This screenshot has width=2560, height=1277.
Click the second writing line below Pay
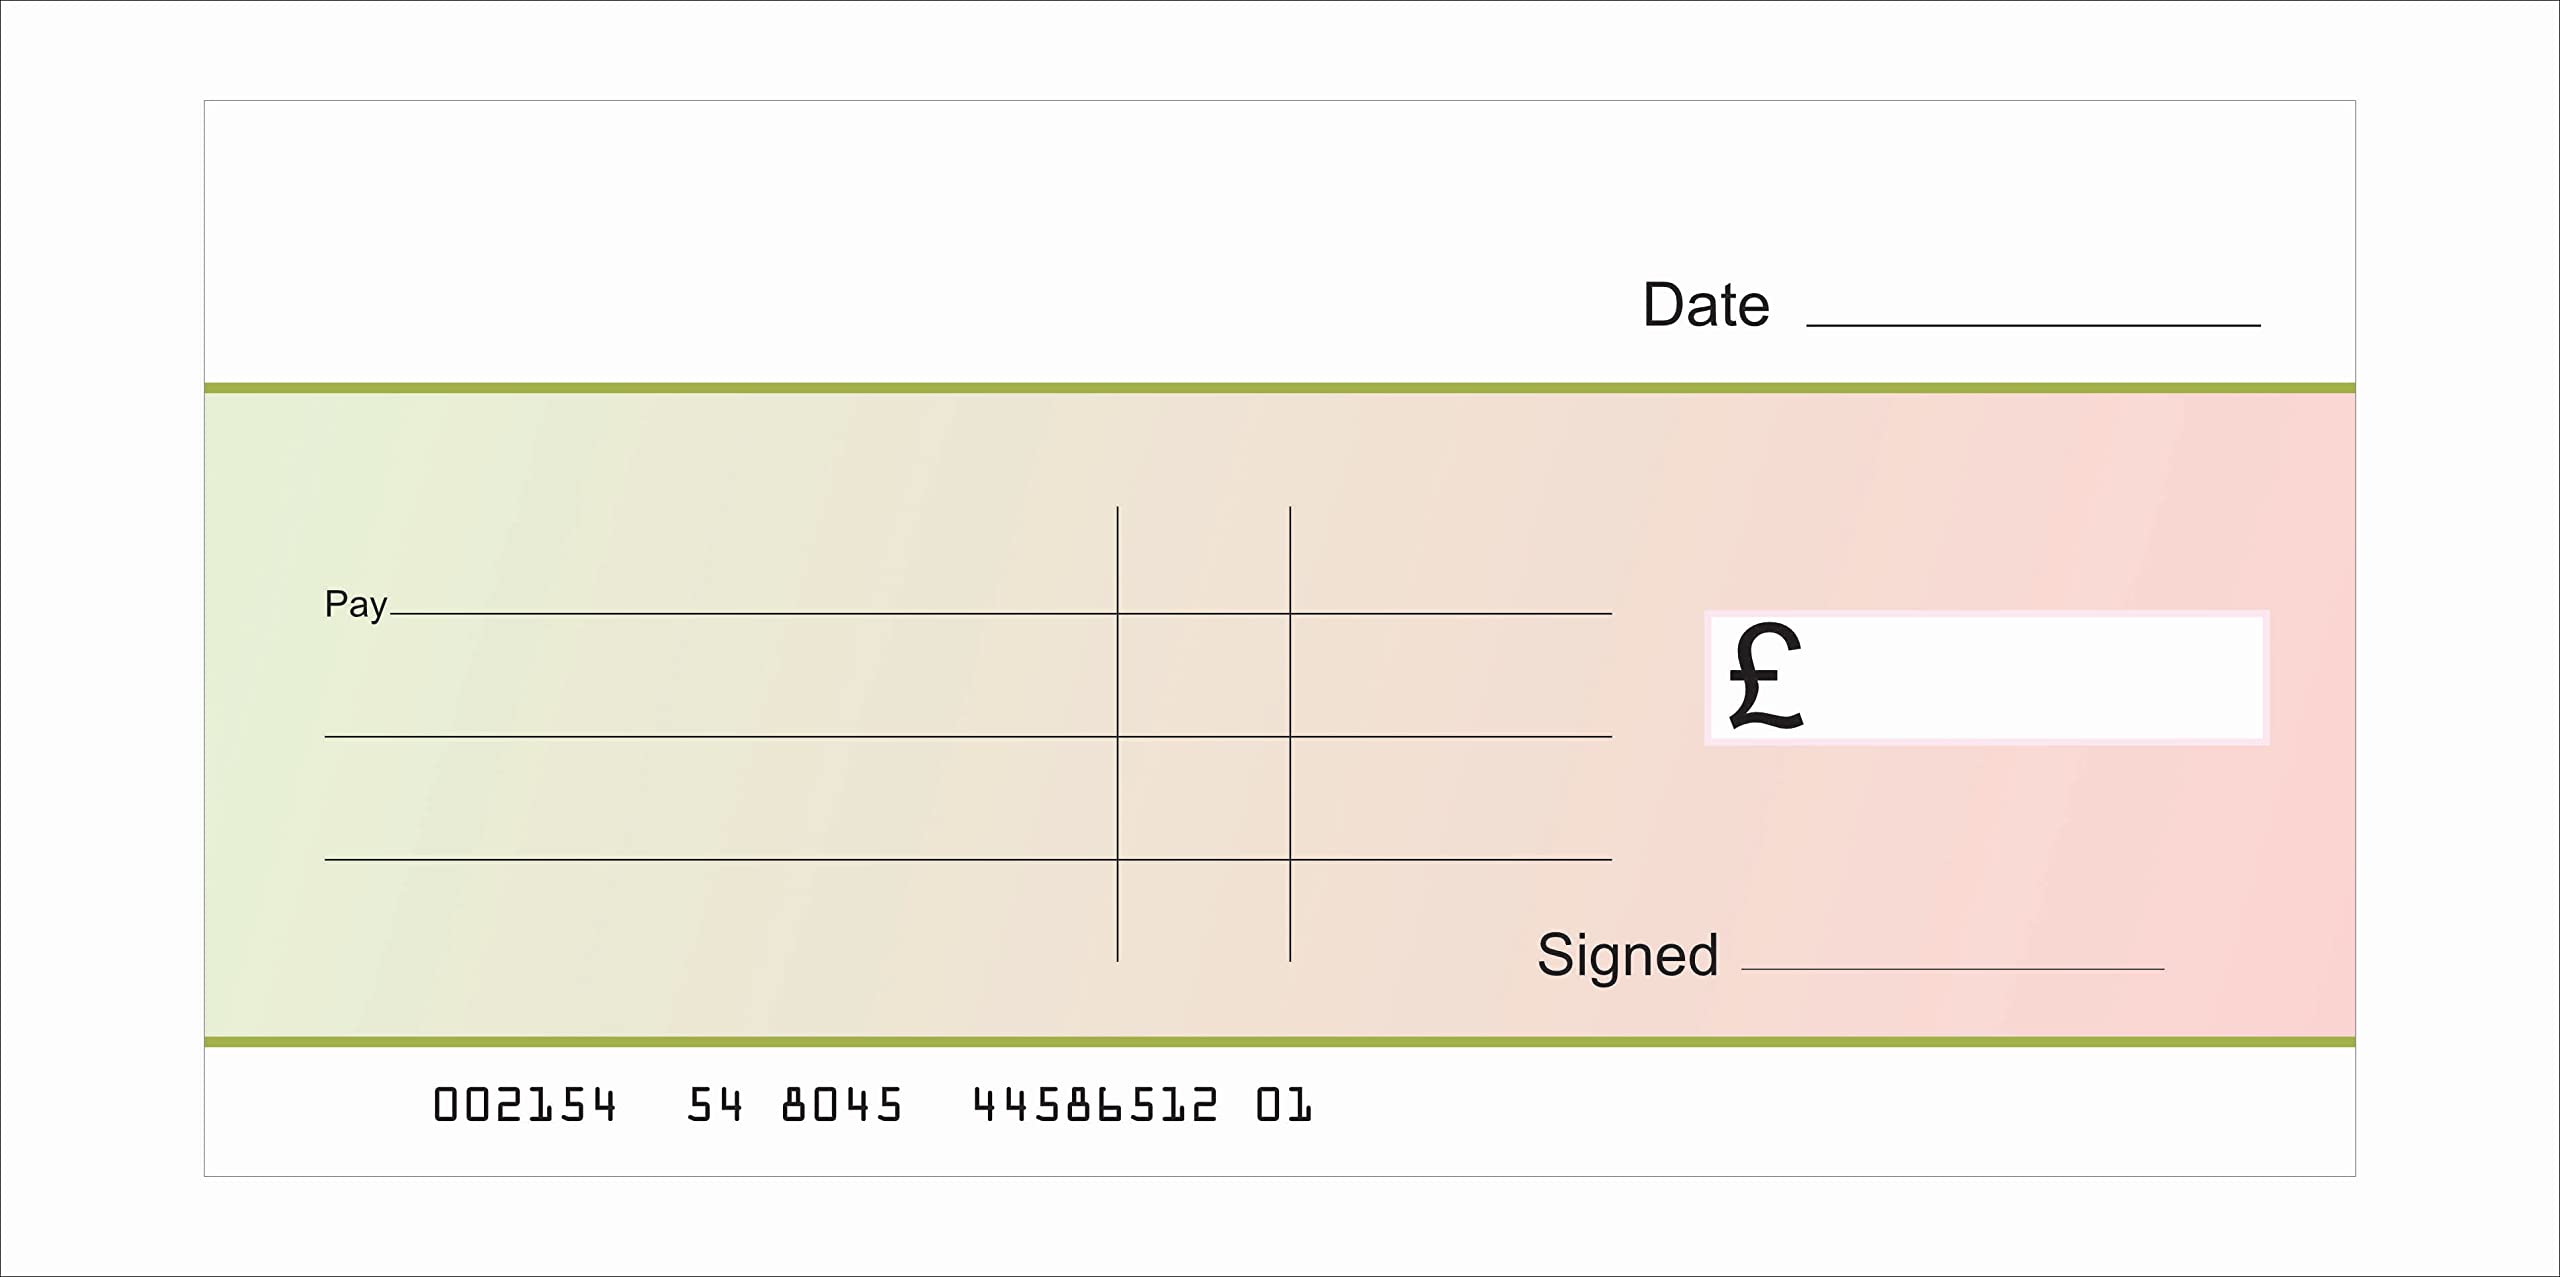720,737
